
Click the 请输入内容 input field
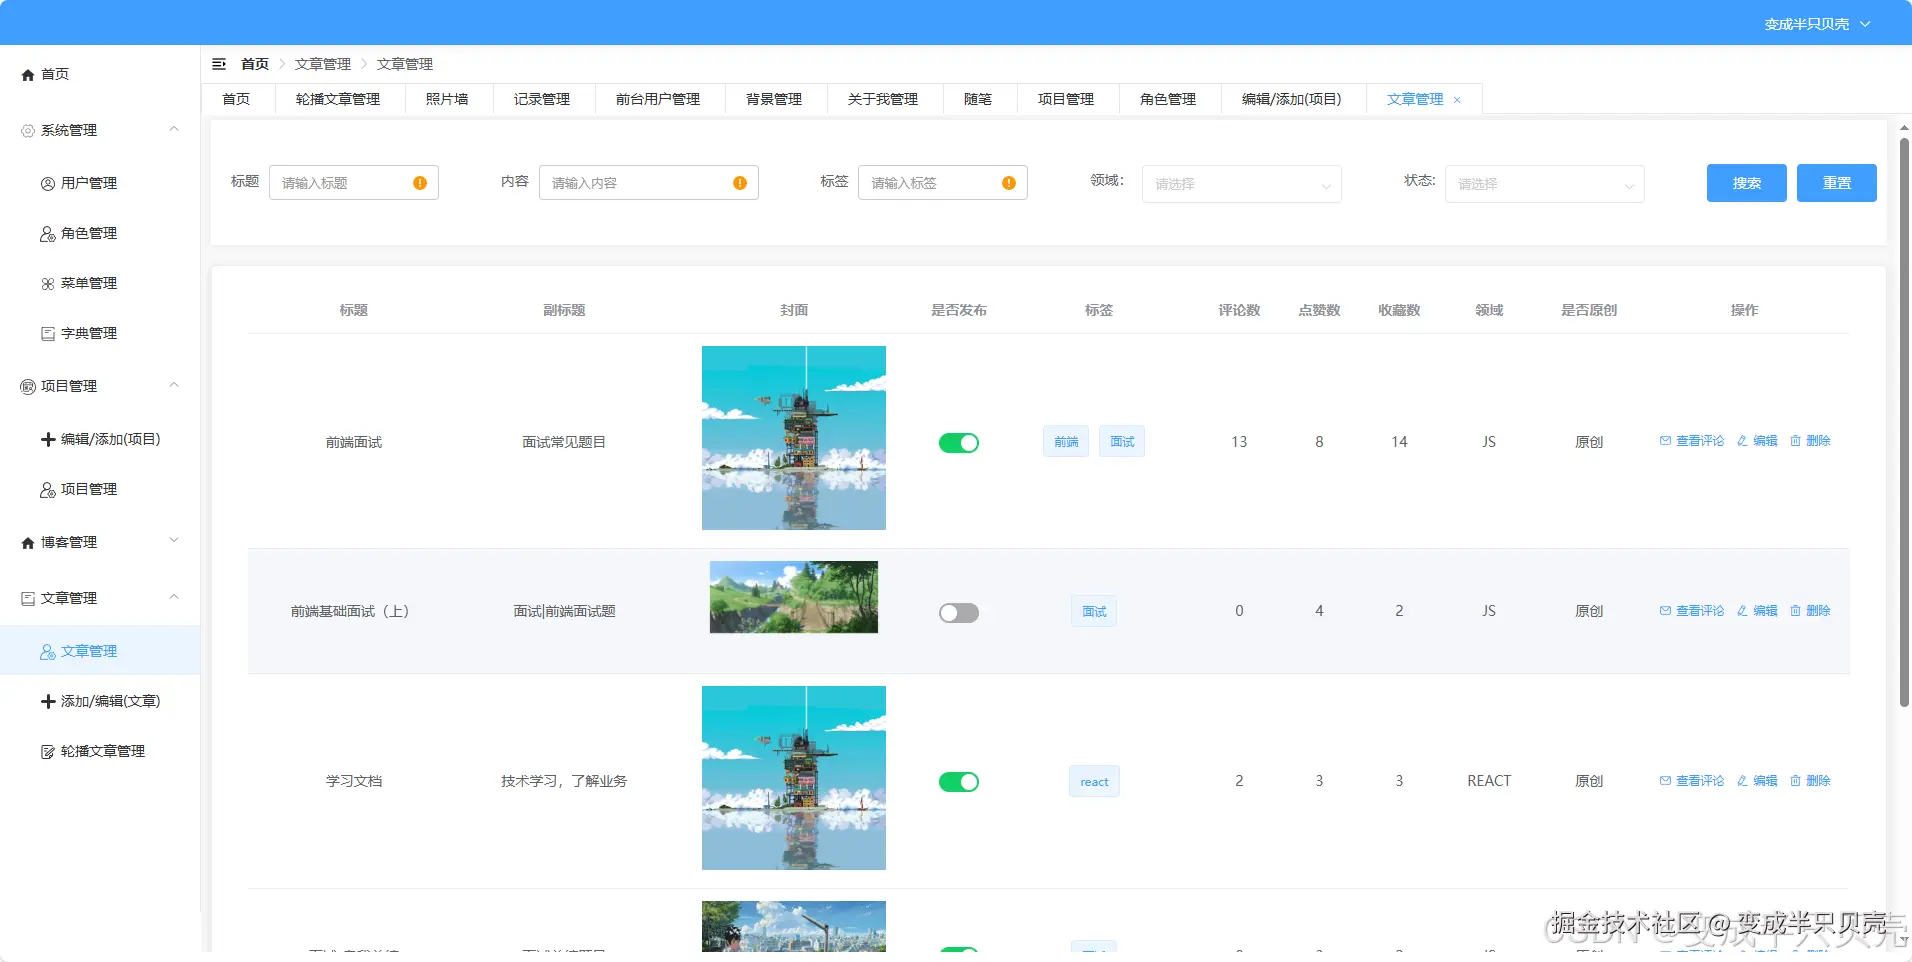point(649,183)
